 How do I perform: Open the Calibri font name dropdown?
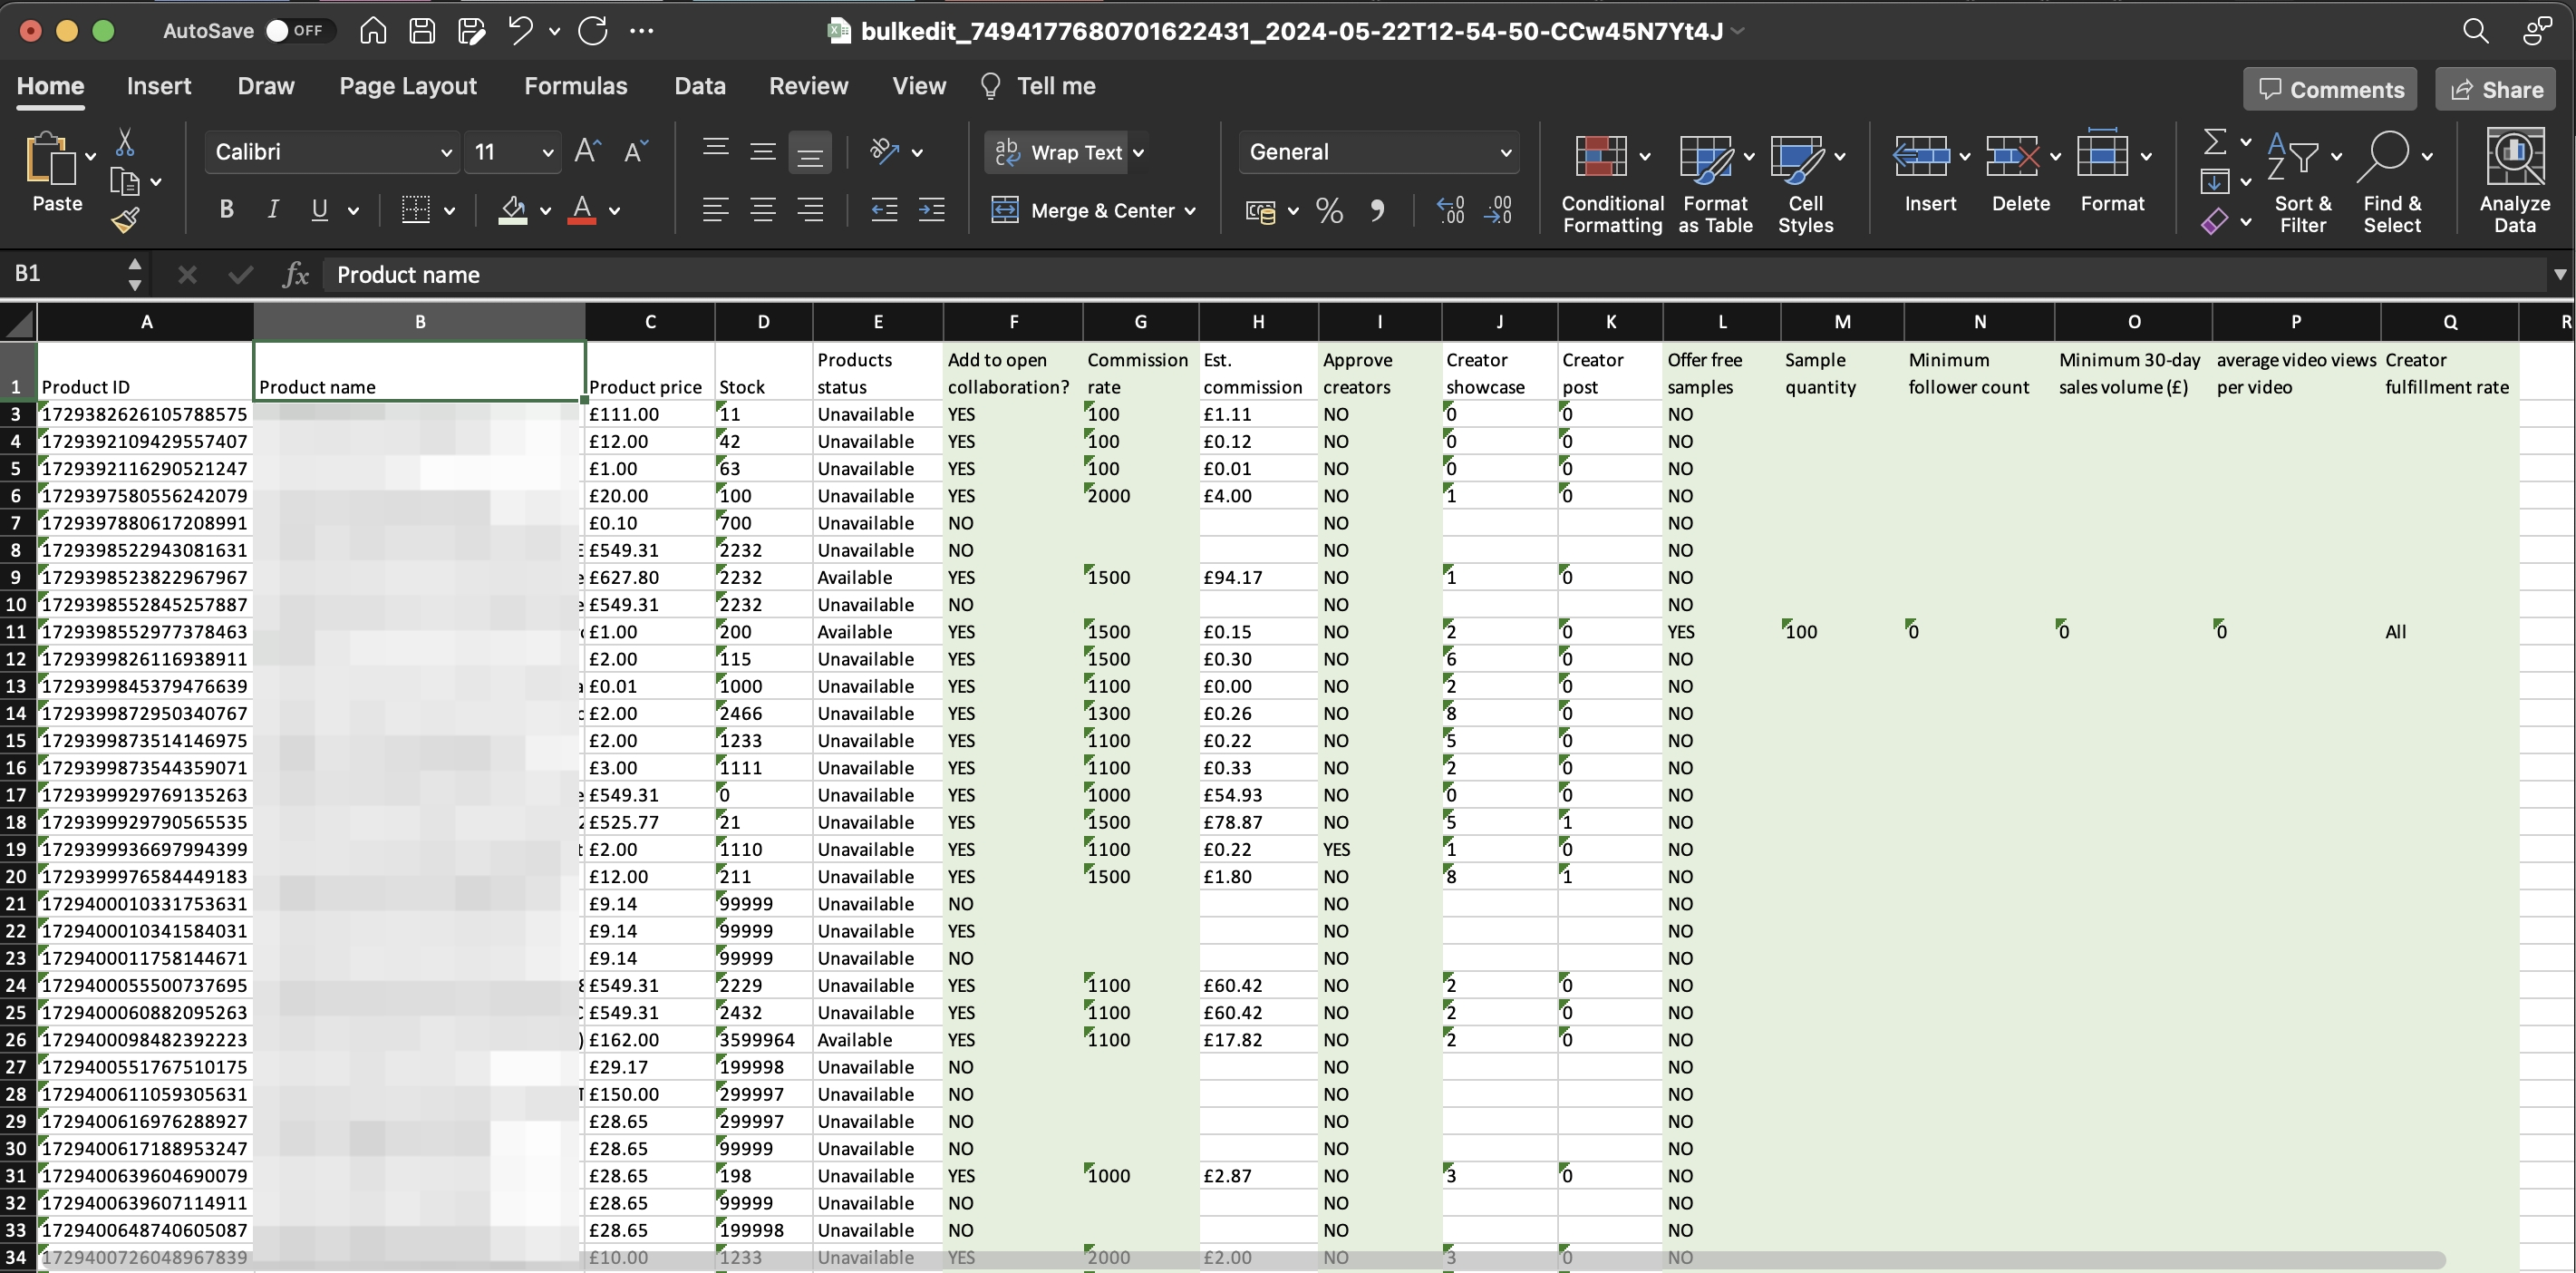tap(446, 152)
